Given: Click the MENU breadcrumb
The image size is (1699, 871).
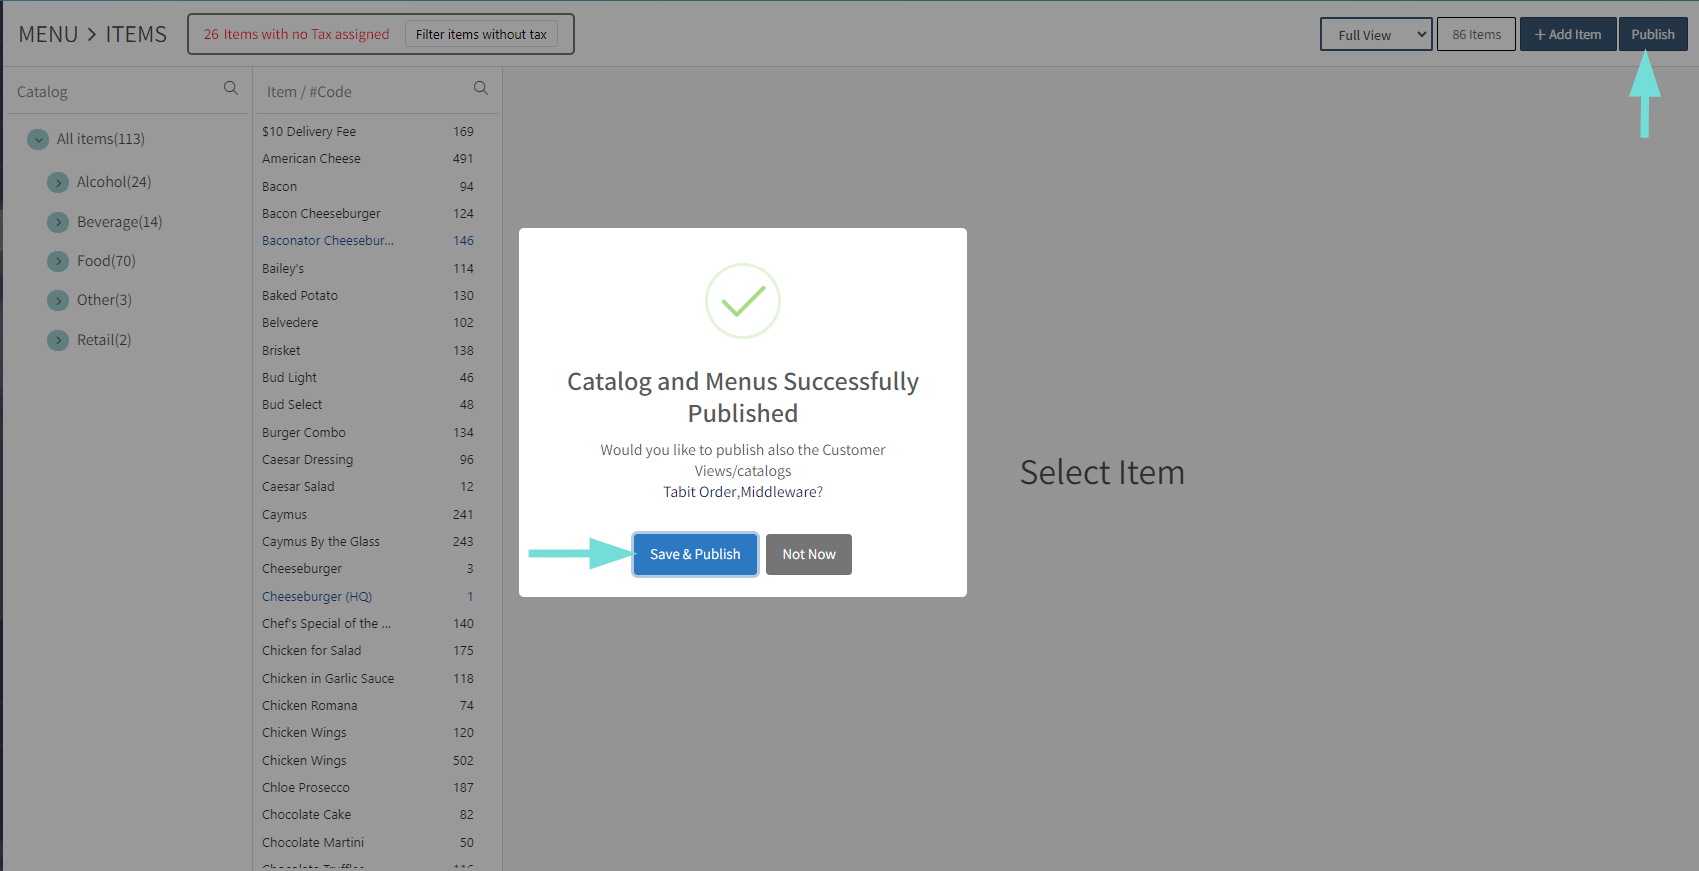Looking at the screenshot, I should pyautogui.click(x=48, y=34).
